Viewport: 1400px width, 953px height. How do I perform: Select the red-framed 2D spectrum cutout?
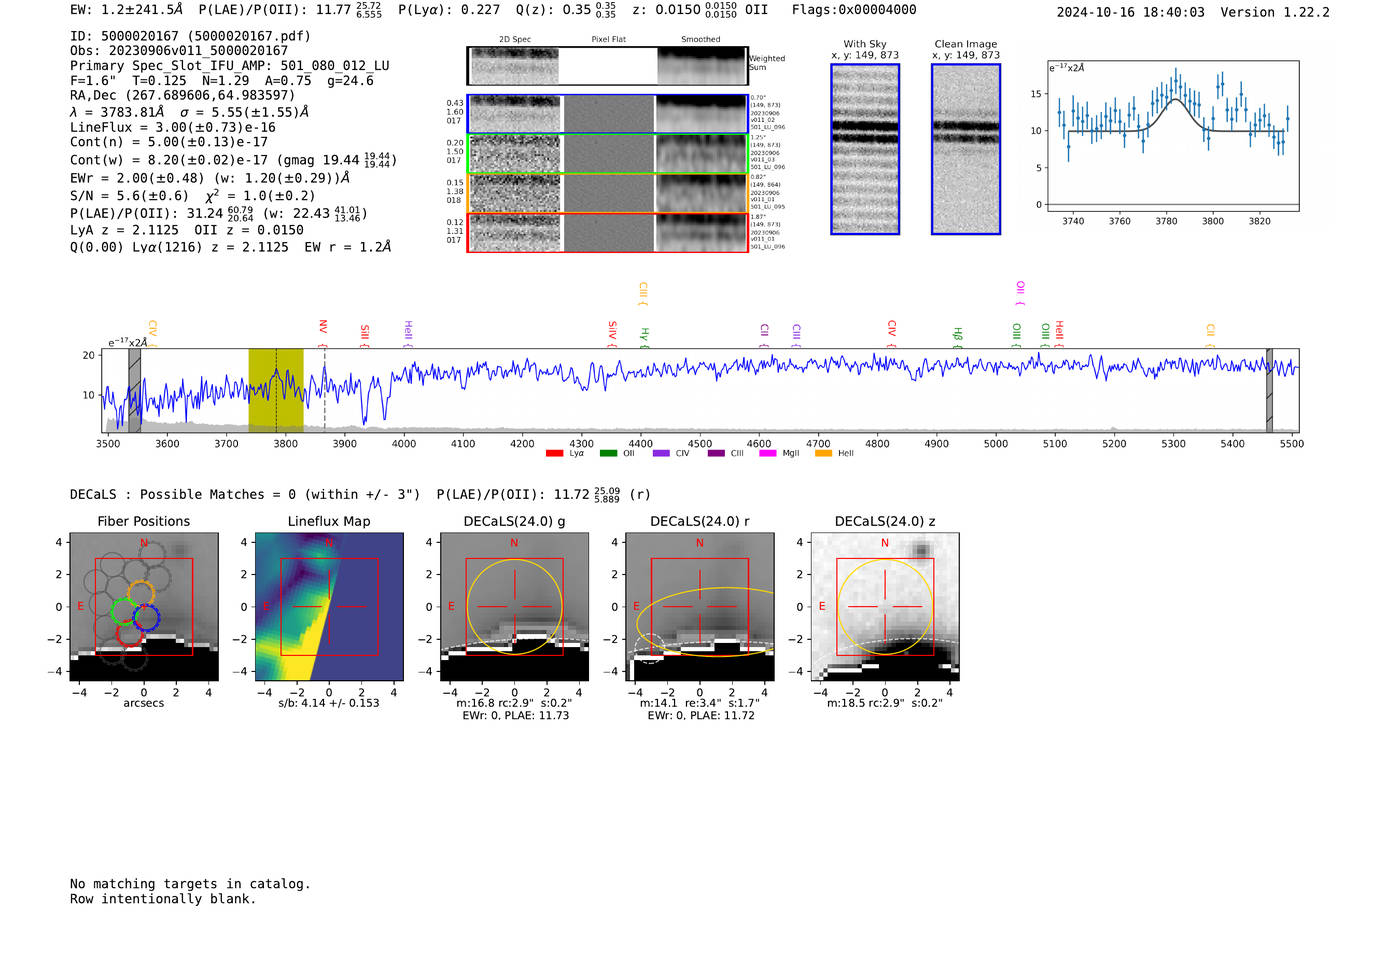514,233
